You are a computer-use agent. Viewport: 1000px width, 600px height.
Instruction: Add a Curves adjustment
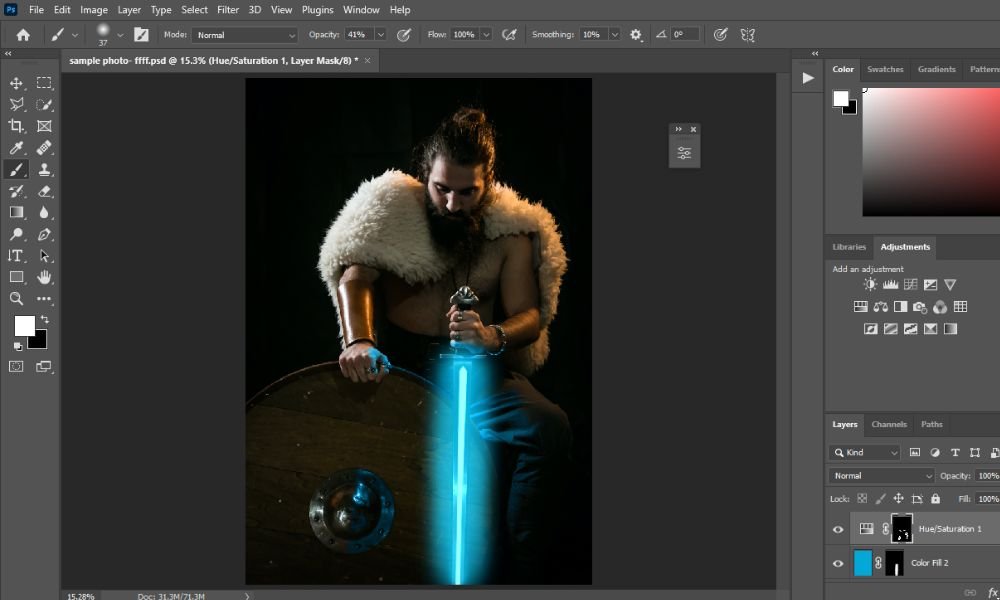(x=911, y=284)
